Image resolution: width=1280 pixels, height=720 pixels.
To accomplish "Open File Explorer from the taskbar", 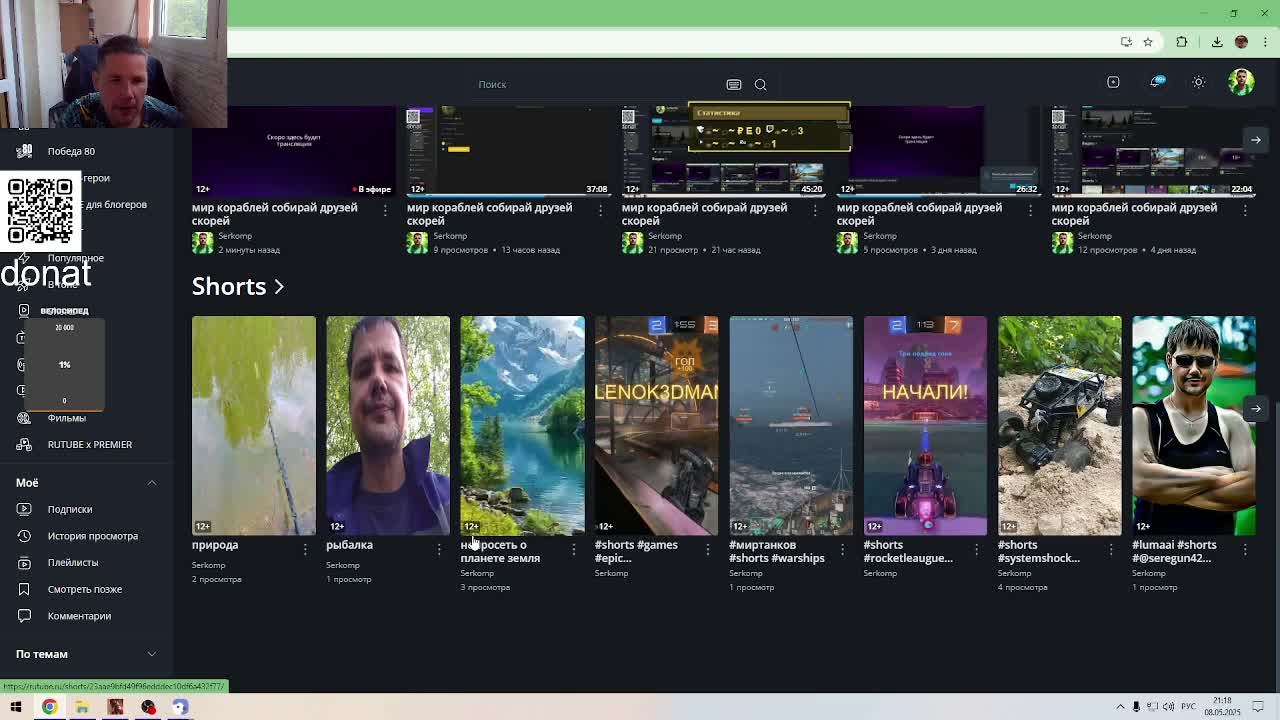I will pos(82,707).
